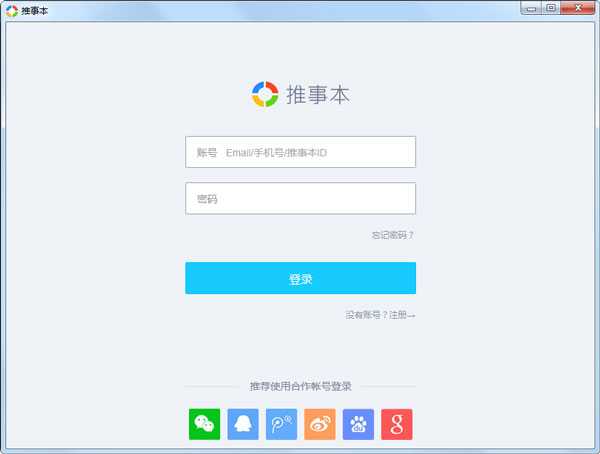
Task: Sign in with Baidu paw icon
Action: tap(358, 424)
